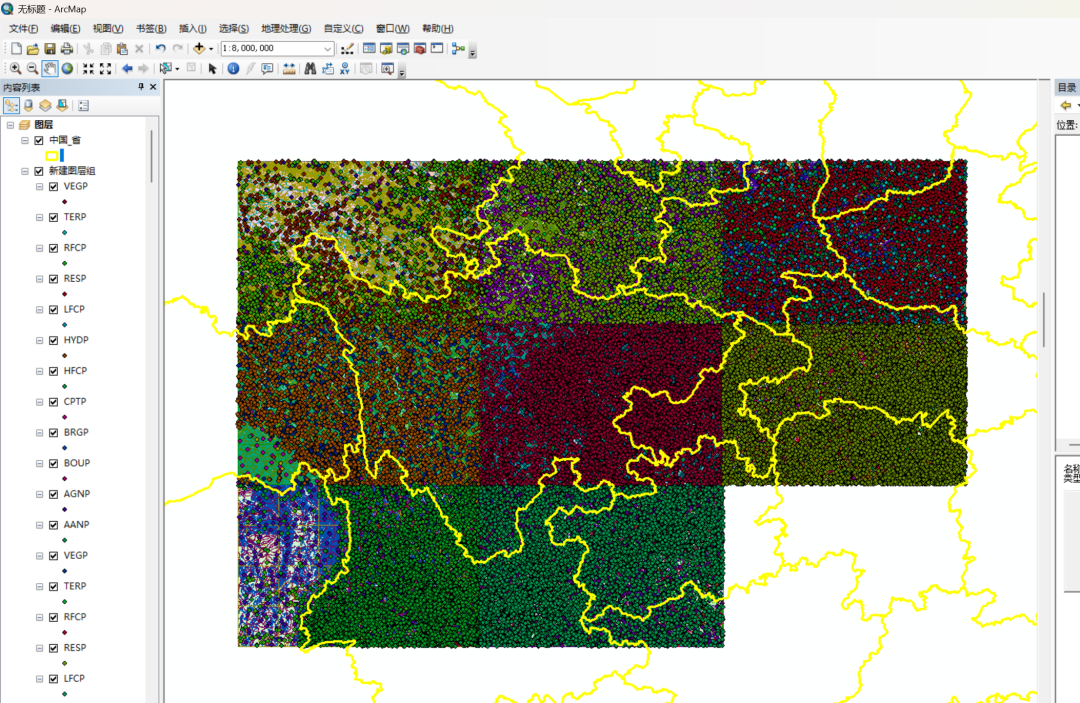Collapse the BRGP layer legend

[39, 432]
